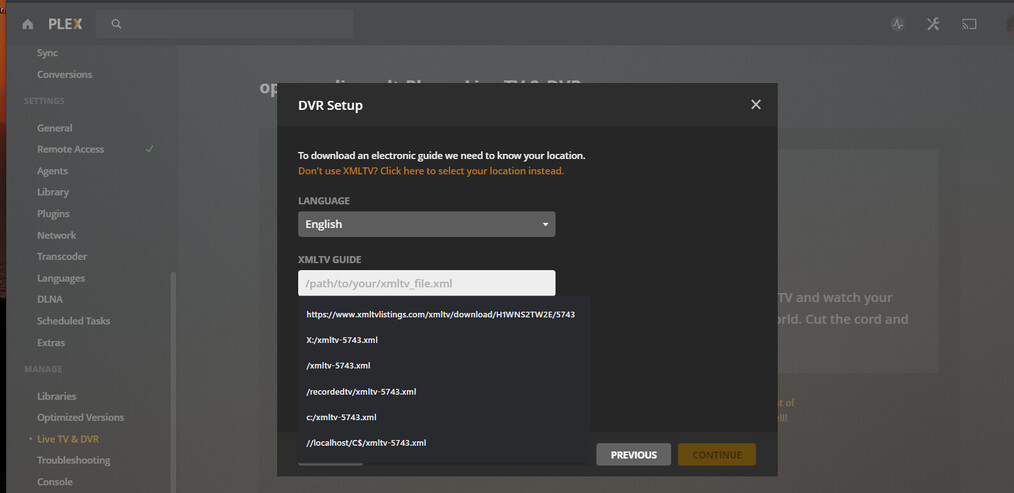The width and height of the screenshot is (1014, 493).
Task: Open General settings
Action: coord(54,128)
